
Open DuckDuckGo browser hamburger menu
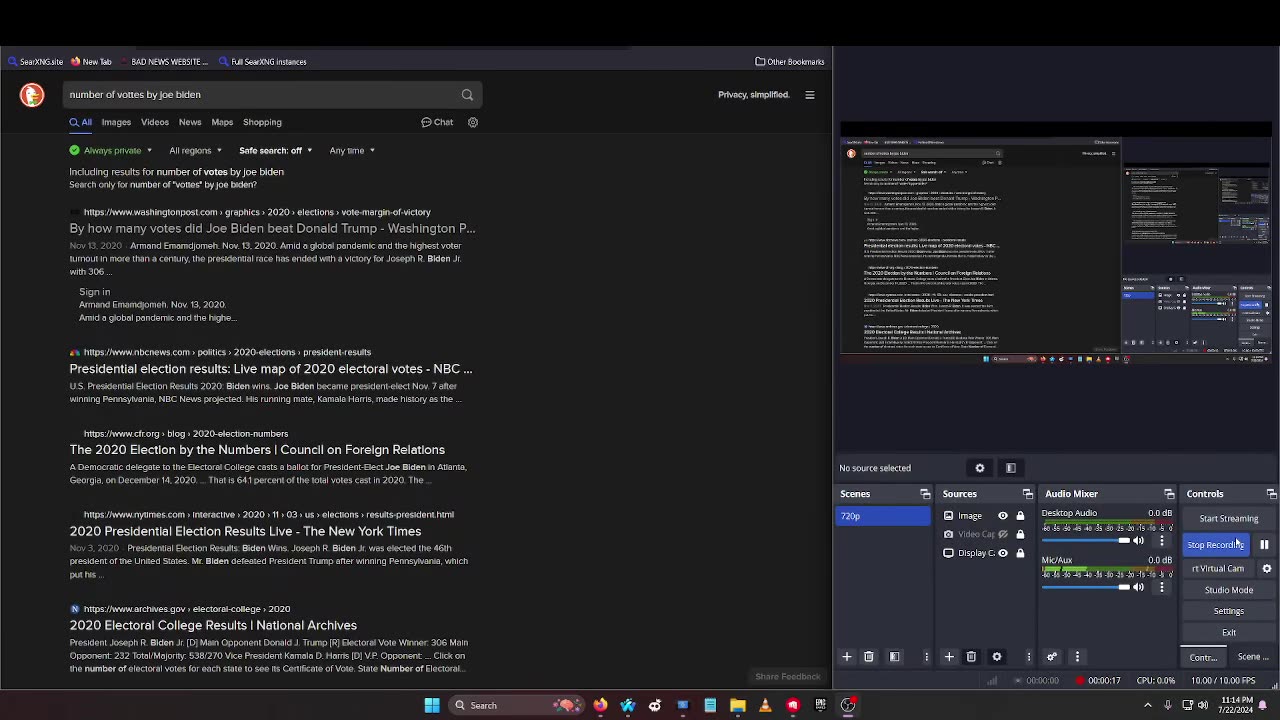point(810,95)
